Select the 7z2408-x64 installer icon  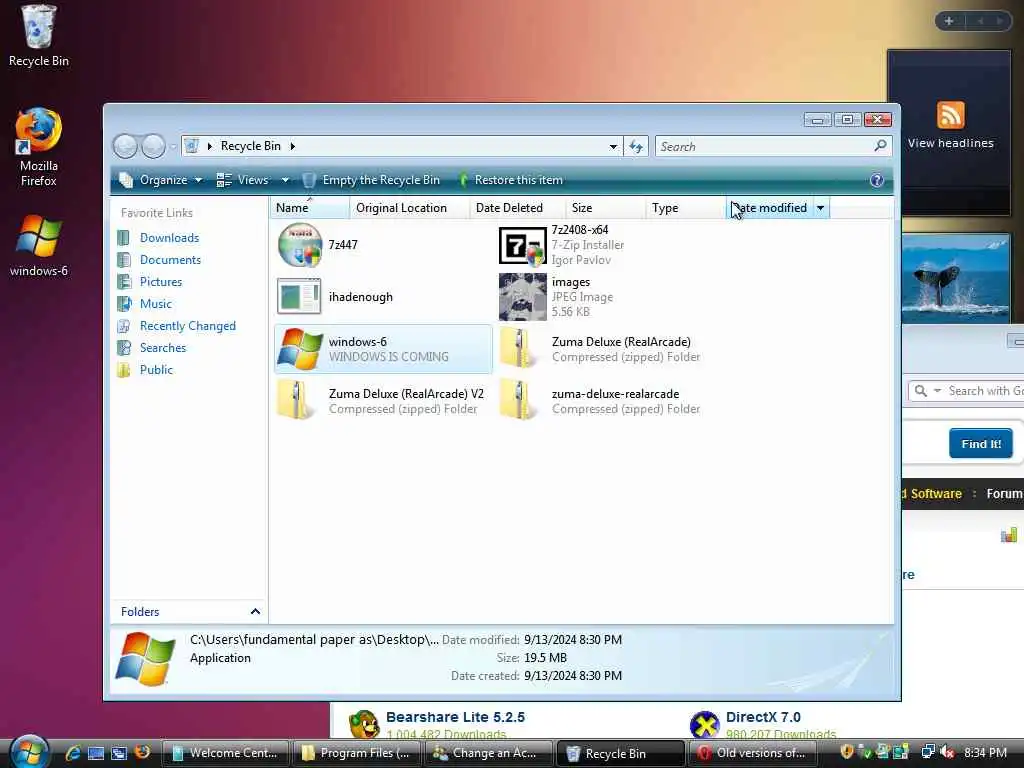[522, 246]
